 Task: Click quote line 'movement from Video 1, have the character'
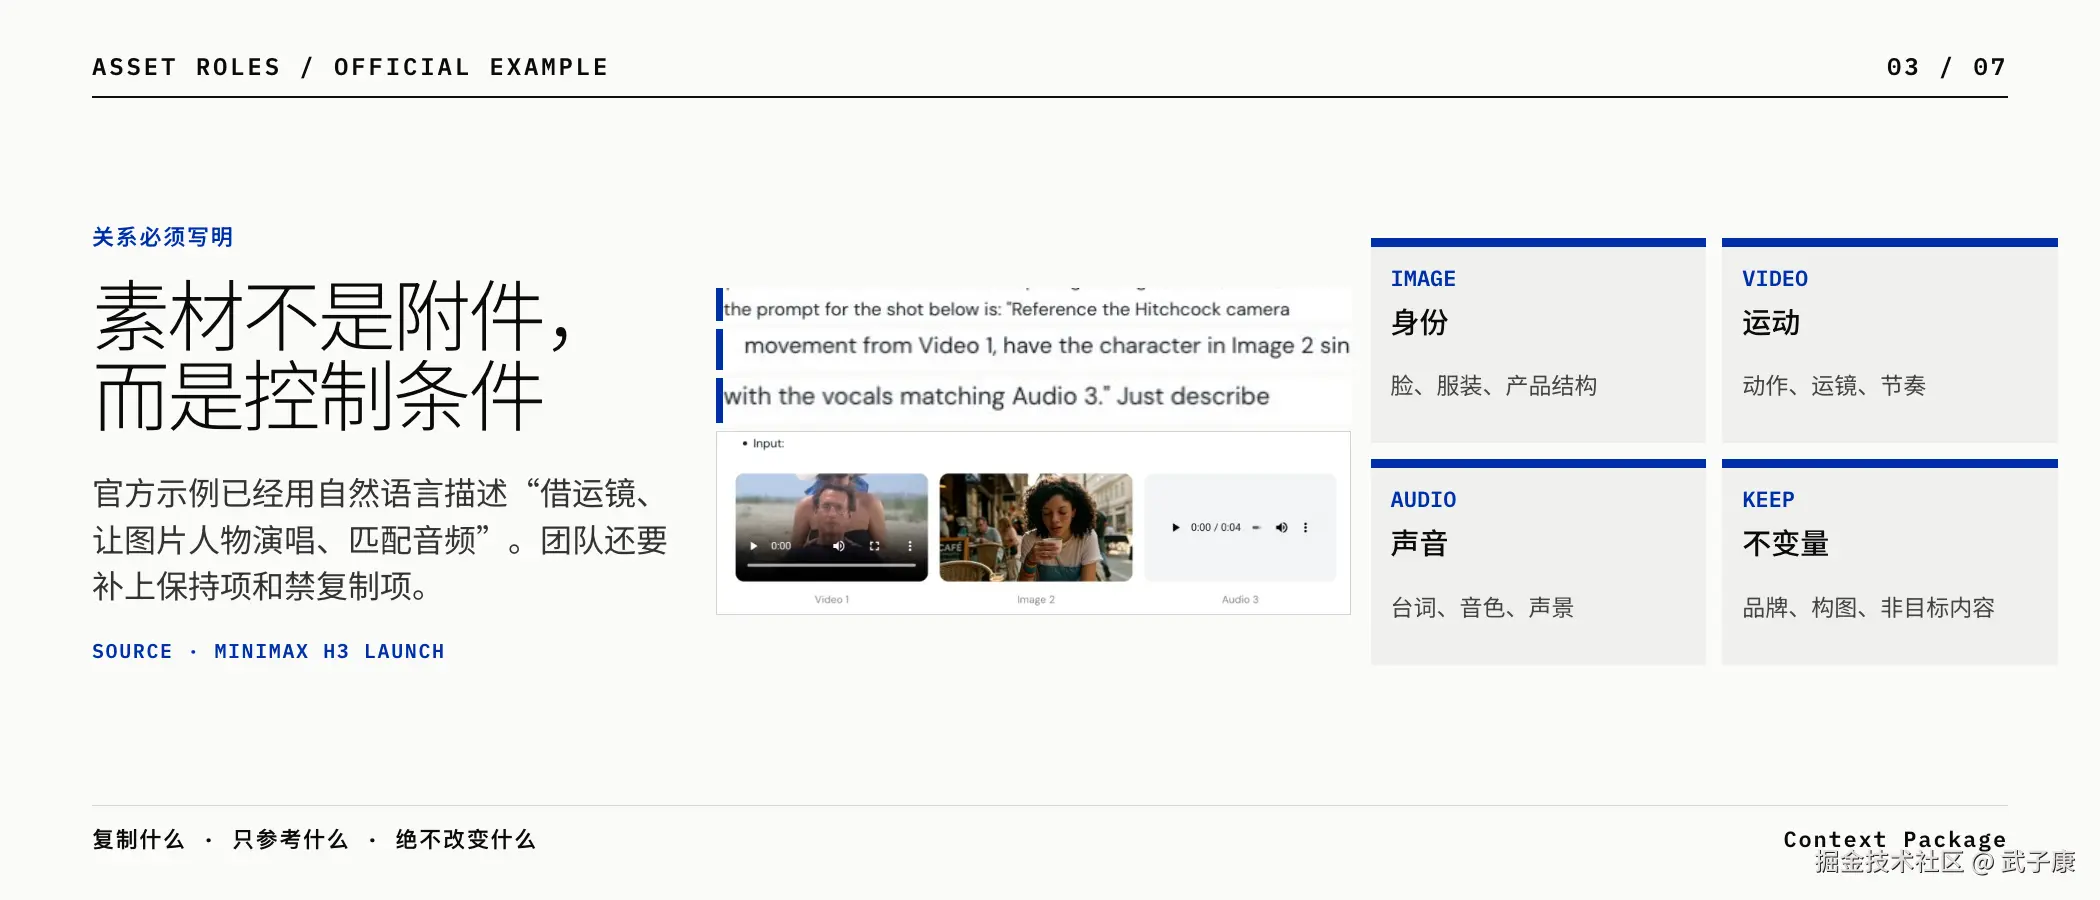(x=971, y=346)
